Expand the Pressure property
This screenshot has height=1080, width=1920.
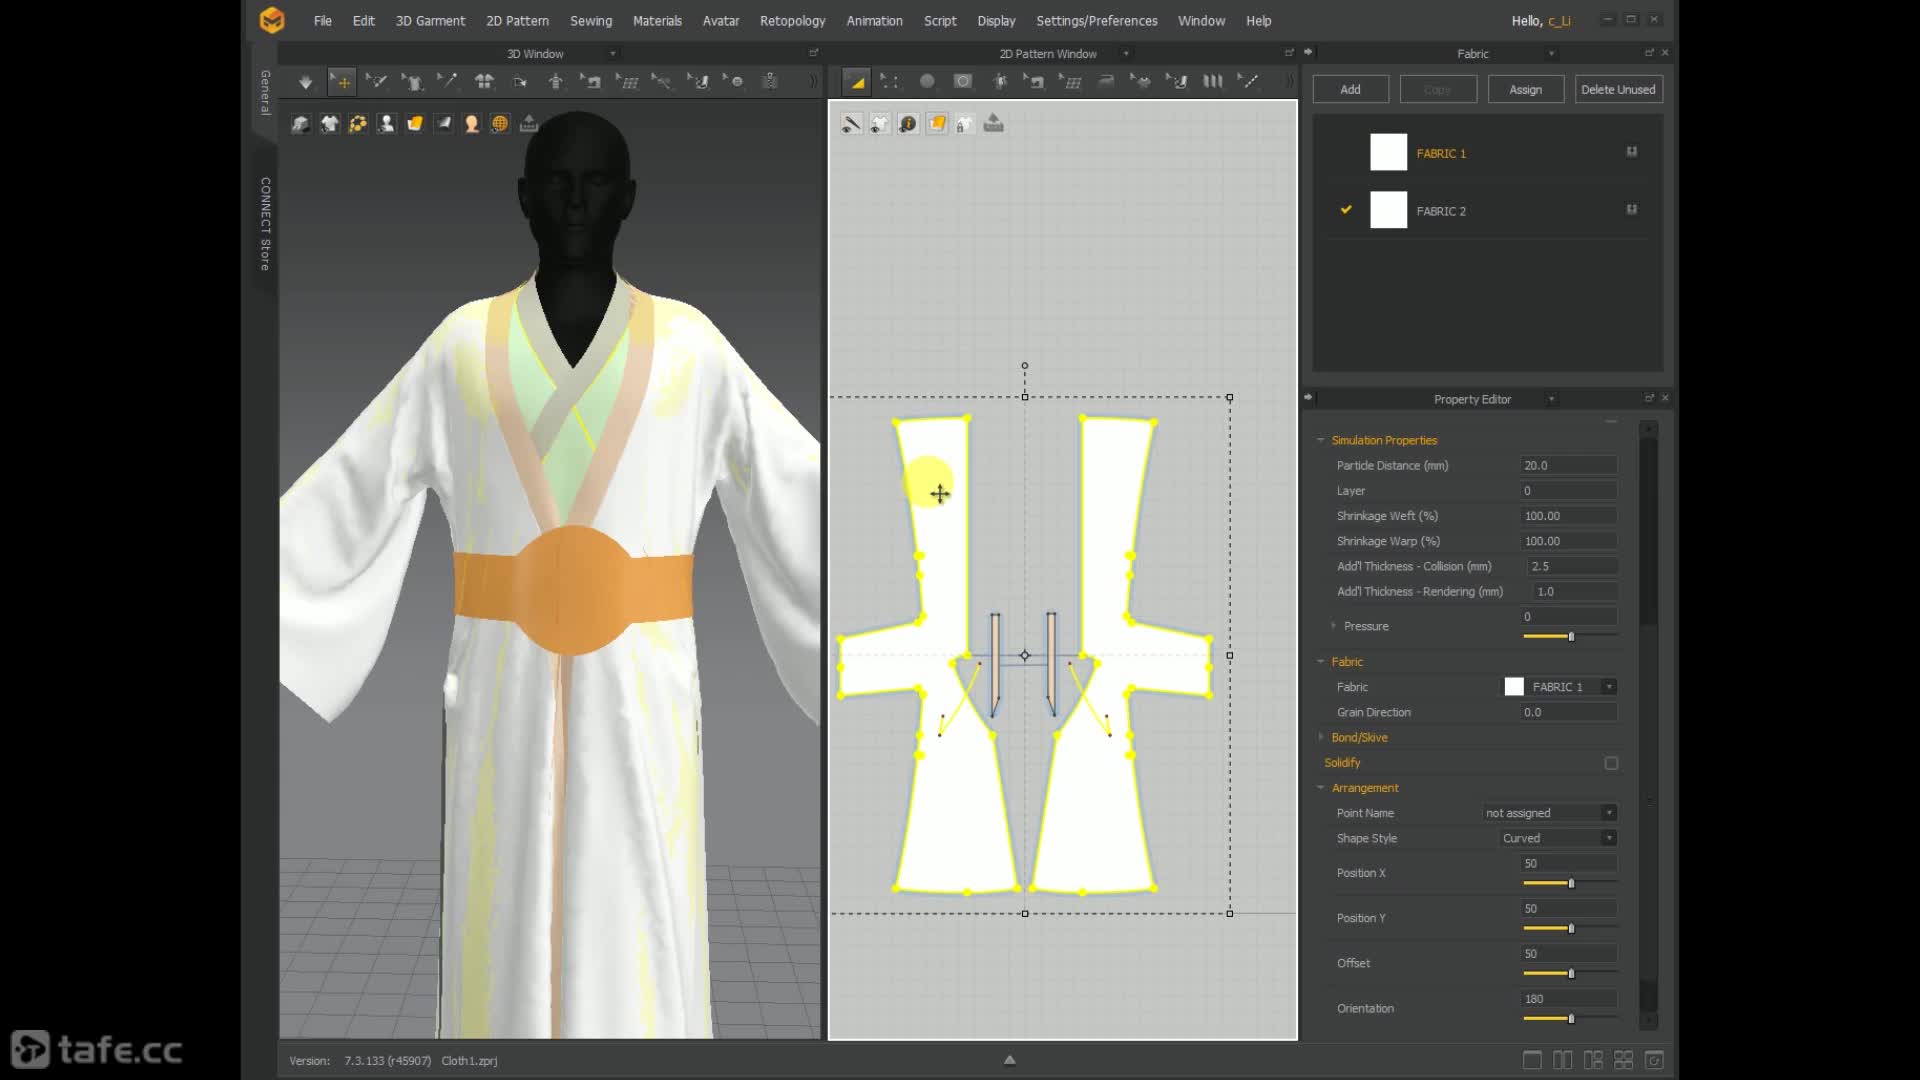pyautogui.click(x=1333, y=626)
